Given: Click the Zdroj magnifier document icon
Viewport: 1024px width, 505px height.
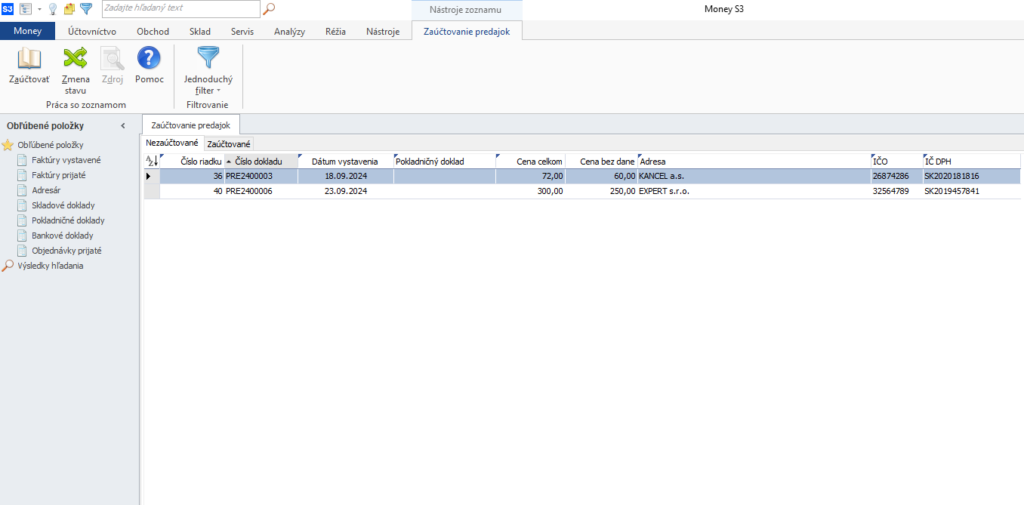Looking at the screenshot, I should click(112, 59).
